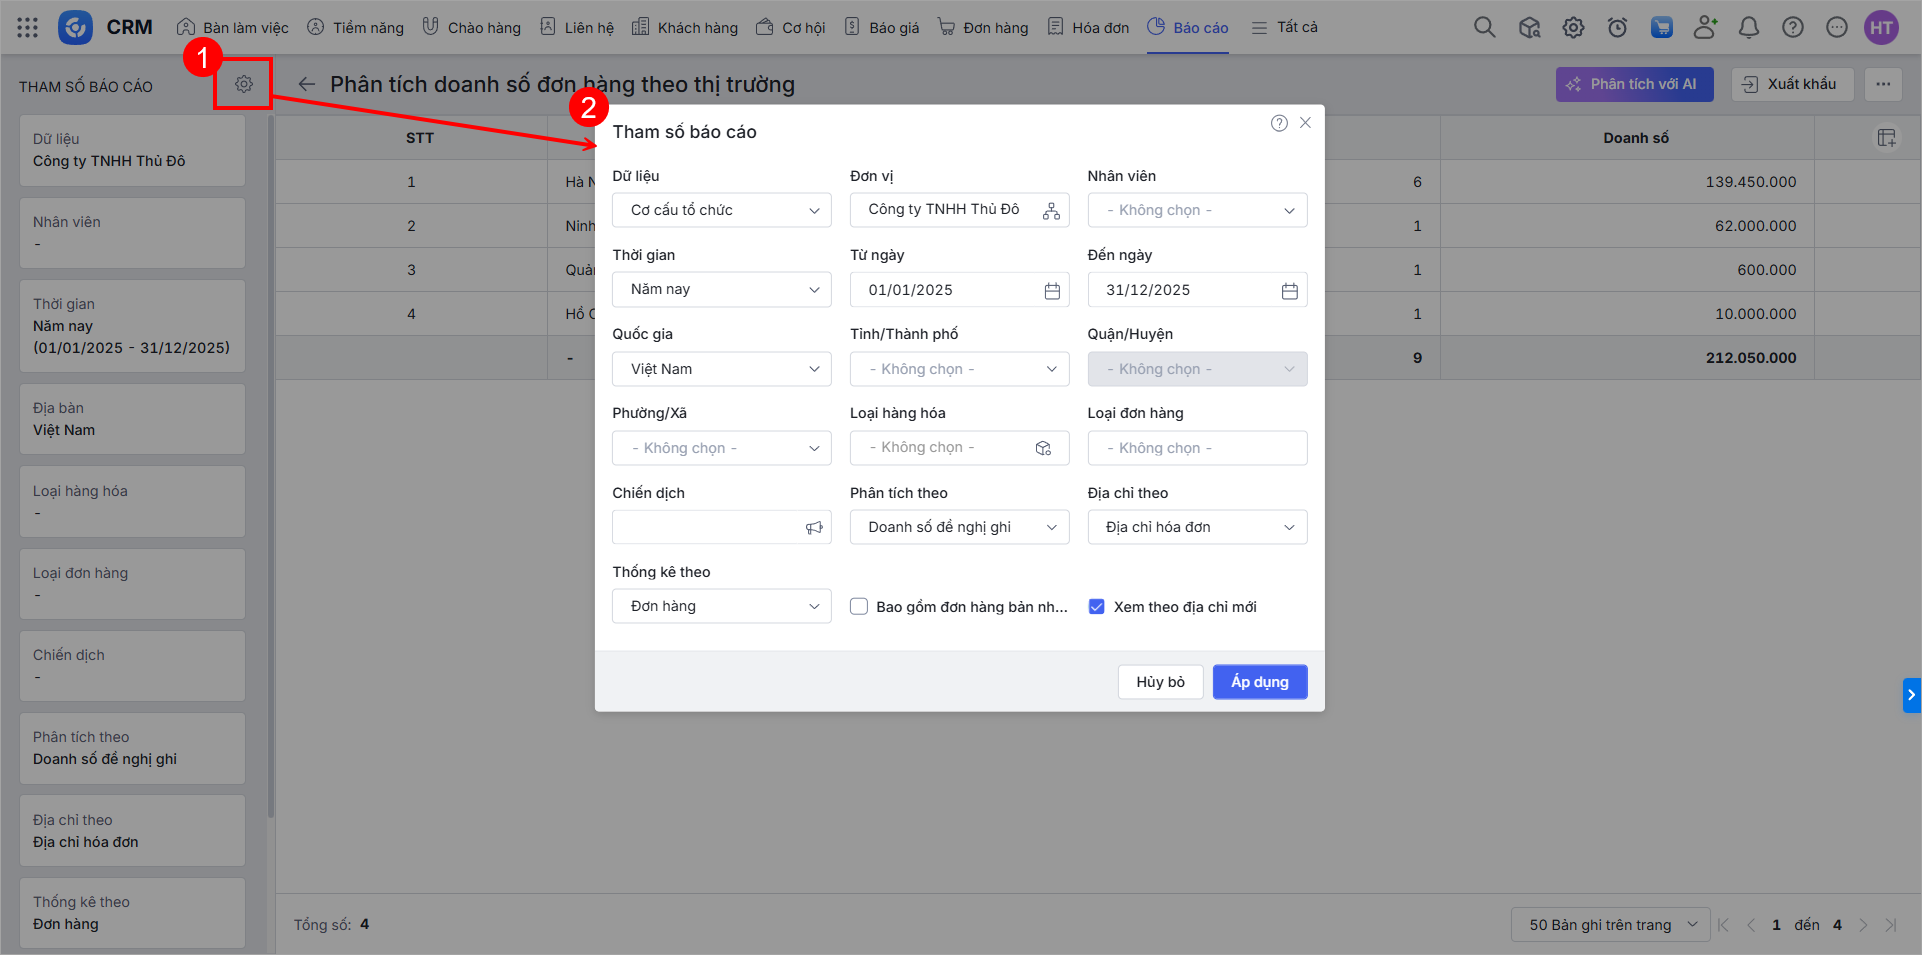Screen dimensions: 1922x955
Task: Open the calendar picker for Đến ngày
Action: pyautogui.click(x=1289, y=291)
